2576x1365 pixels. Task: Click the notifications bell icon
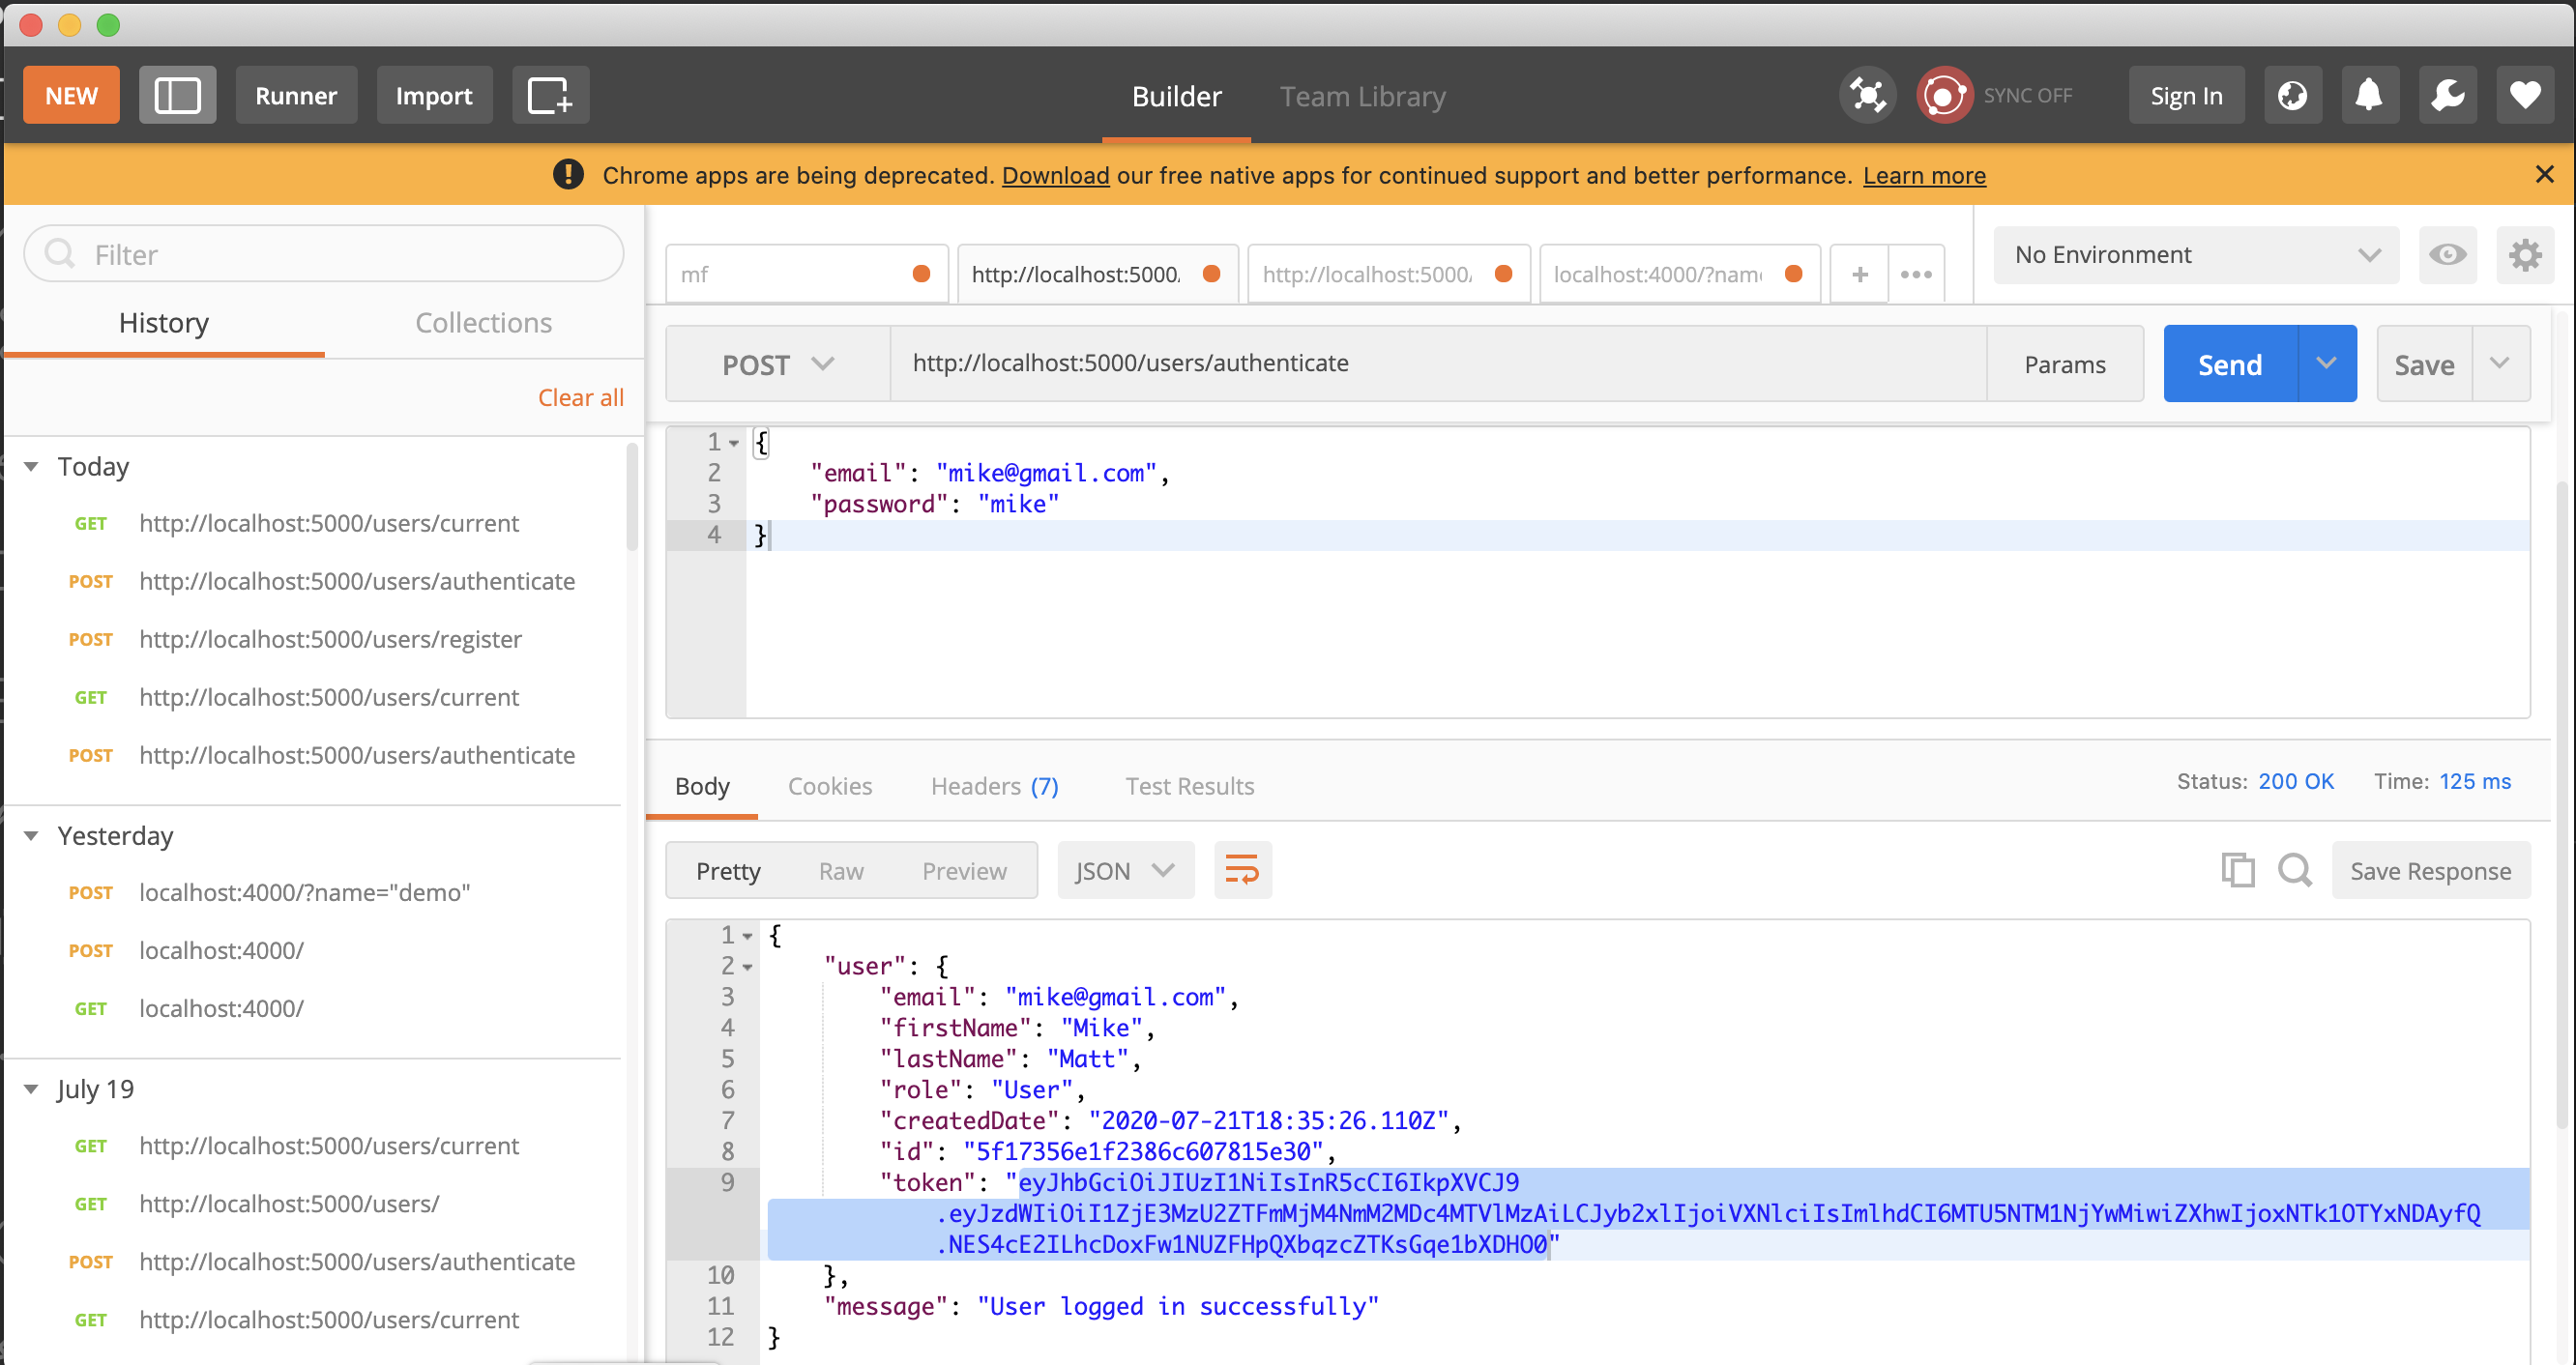[2368, 96]
